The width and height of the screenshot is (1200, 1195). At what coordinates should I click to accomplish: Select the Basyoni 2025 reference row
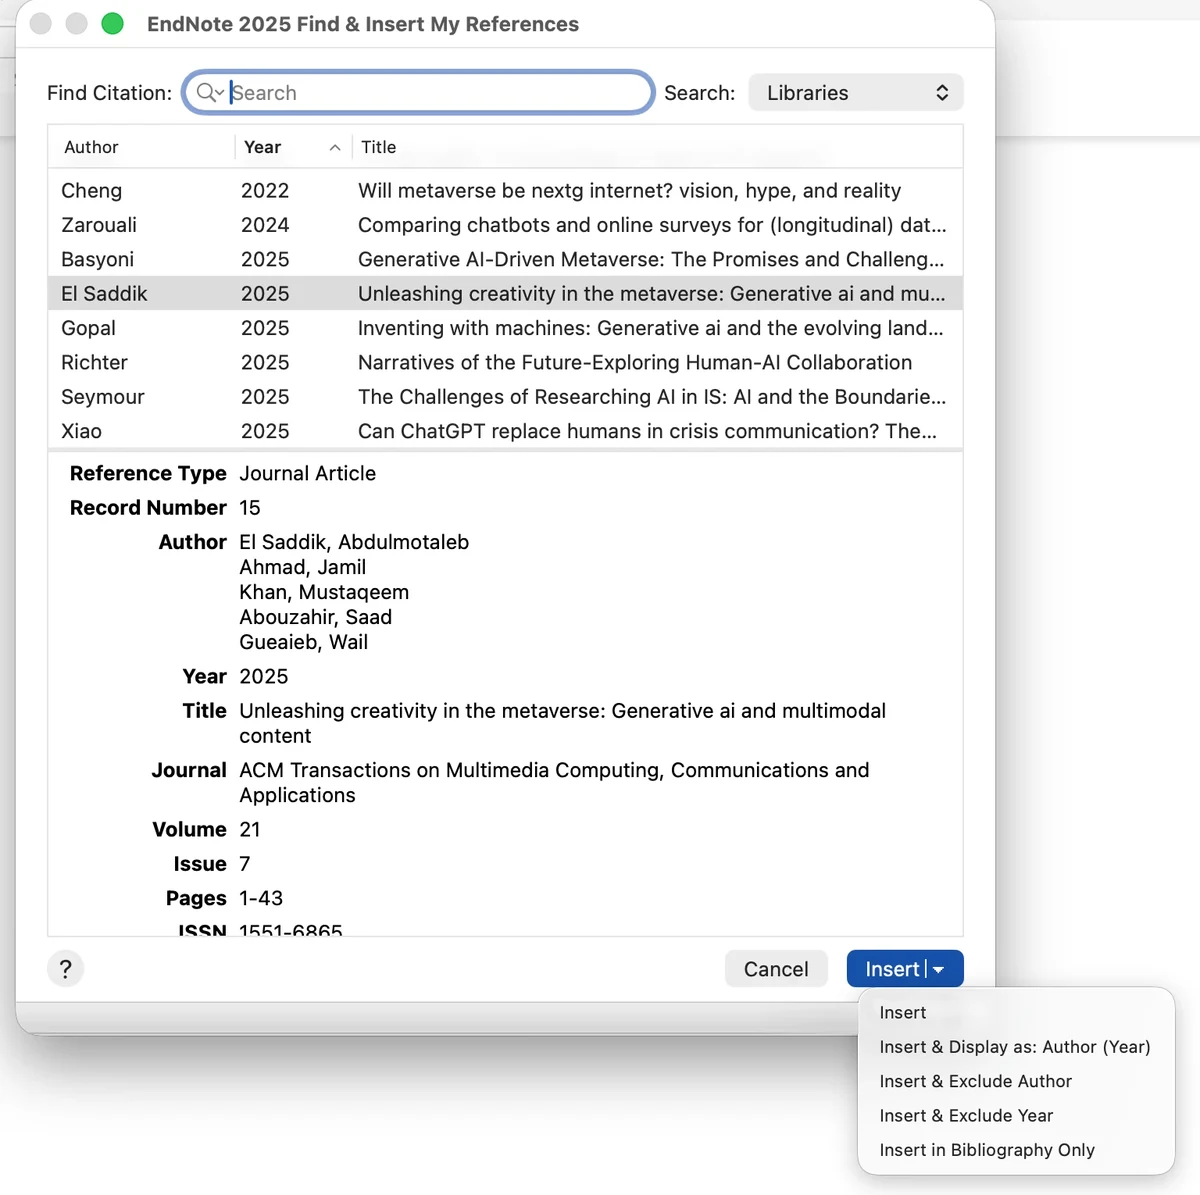pos(505,259)
